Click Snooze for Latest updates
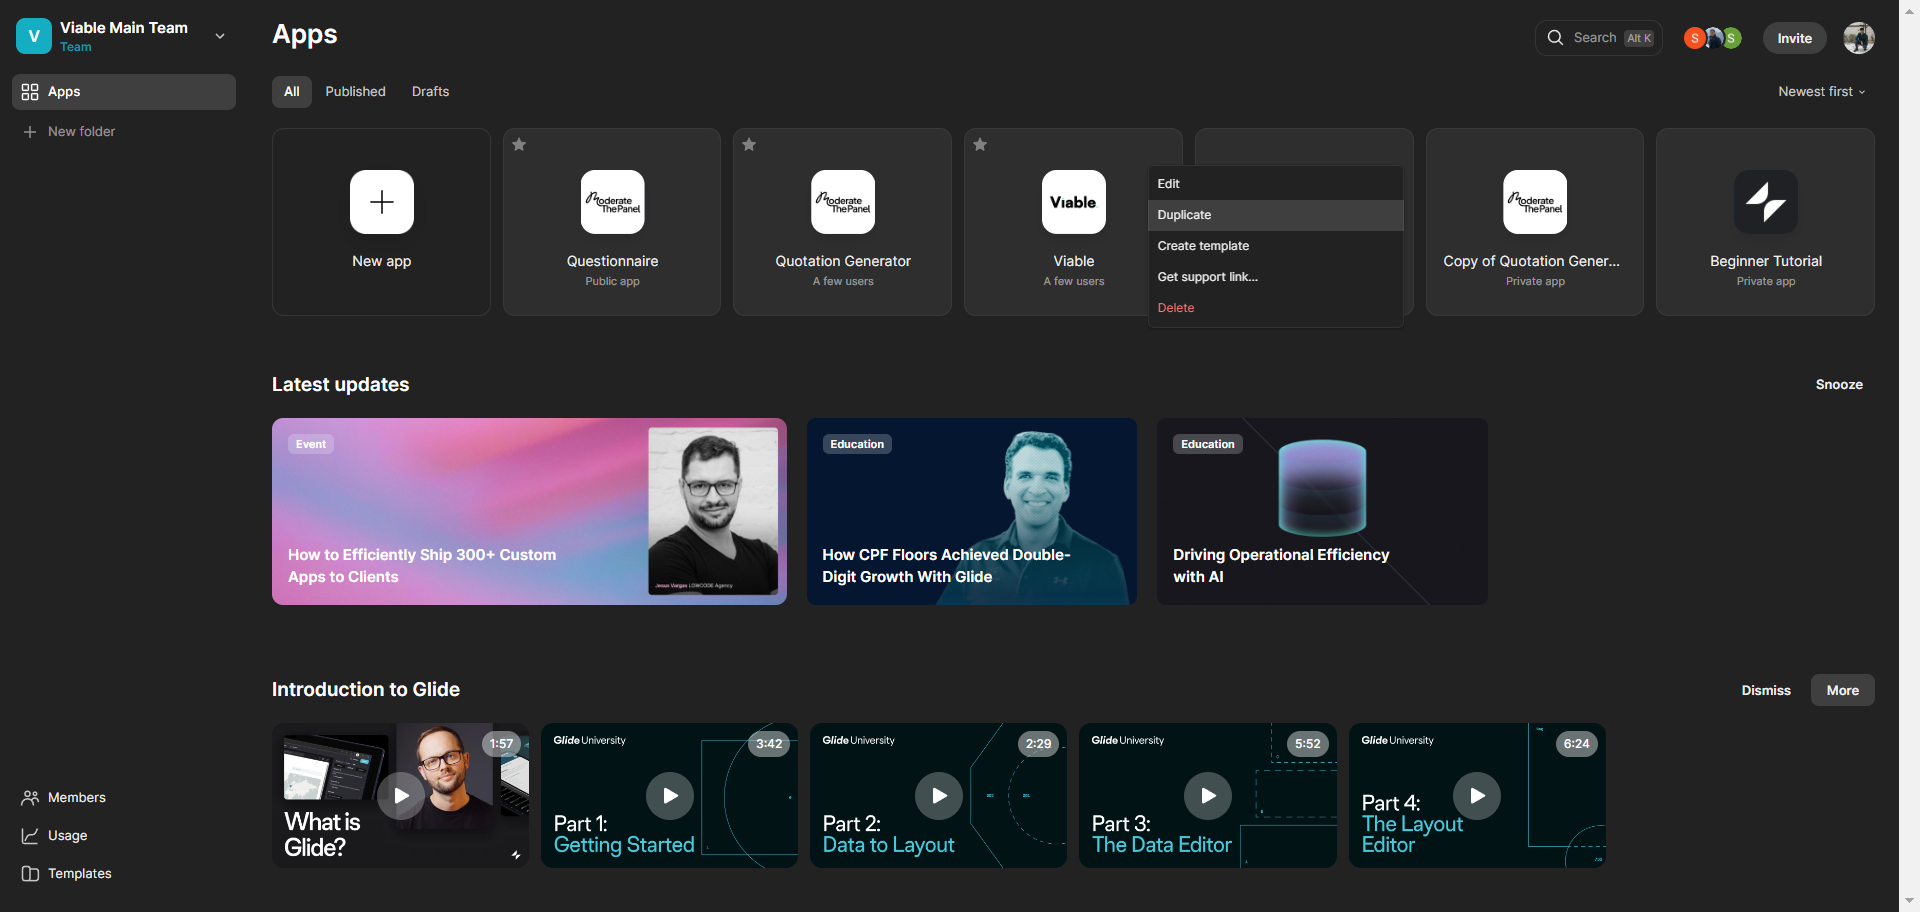This screenshot has width=1920, height=912. (x=1839, y=385)
